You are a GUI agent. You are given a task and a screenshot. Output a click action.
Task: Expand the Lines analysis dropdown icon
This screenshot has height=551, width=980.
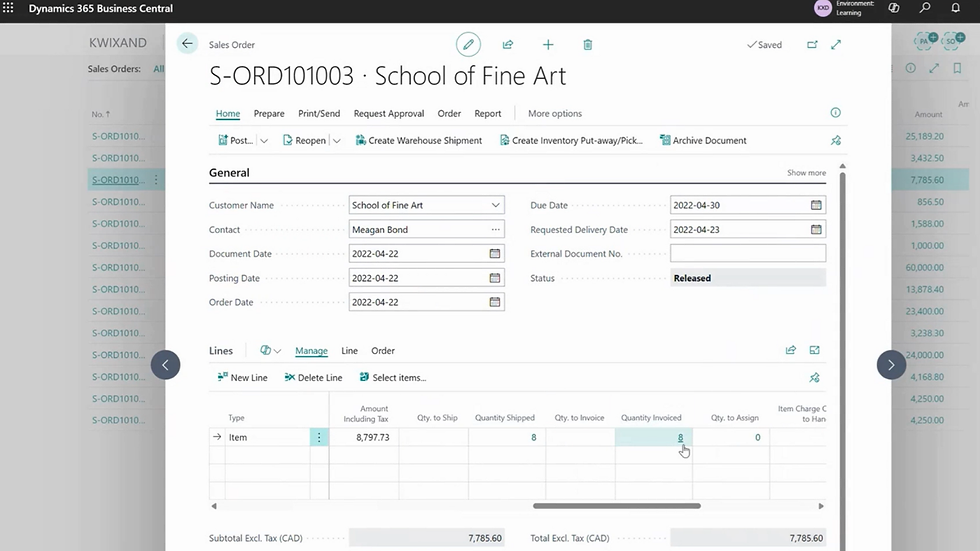click(271, 350)
